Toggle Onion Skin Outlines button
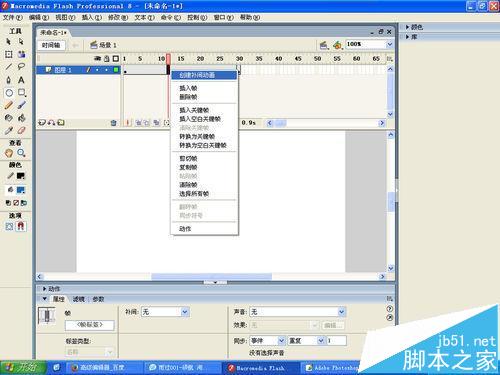 click(x=147, y=123)
